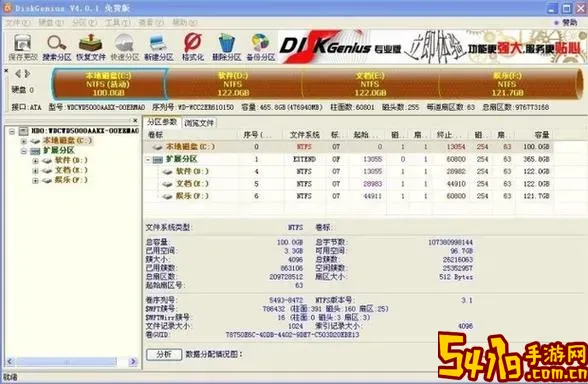This screenshot has width=588, height=384.
Task: Sort by the 容量 column header
Action: pyautogui.click(x=533, y=135)
